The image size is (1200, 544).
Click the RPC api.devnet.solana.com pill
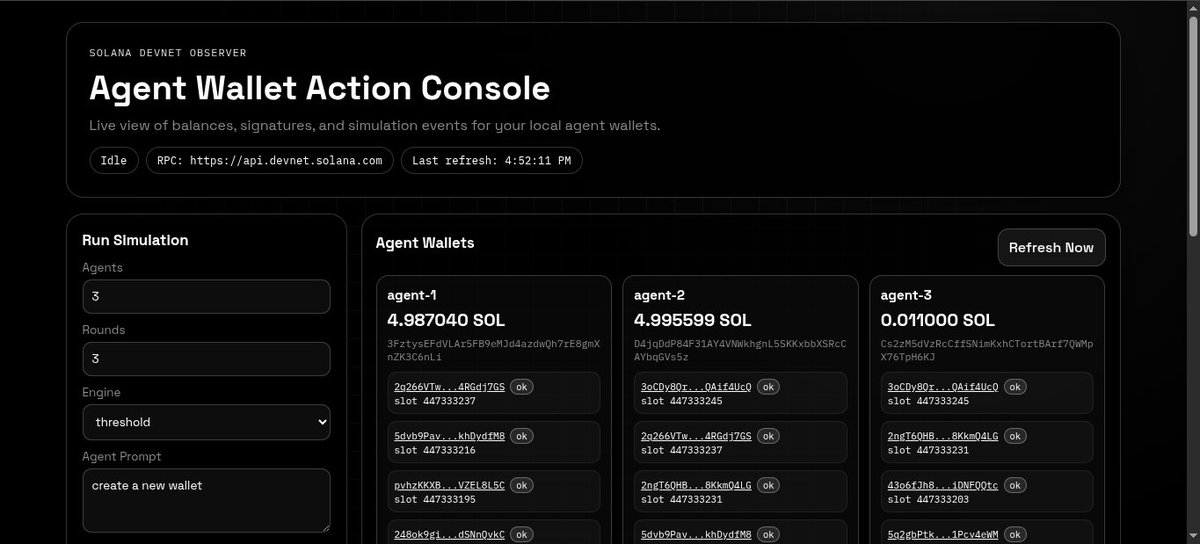[270, 160]
